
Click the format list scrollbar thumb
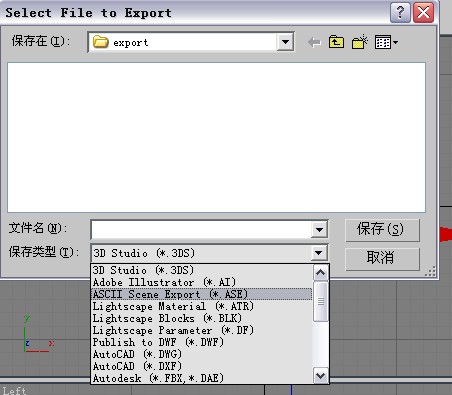[321, 302]
